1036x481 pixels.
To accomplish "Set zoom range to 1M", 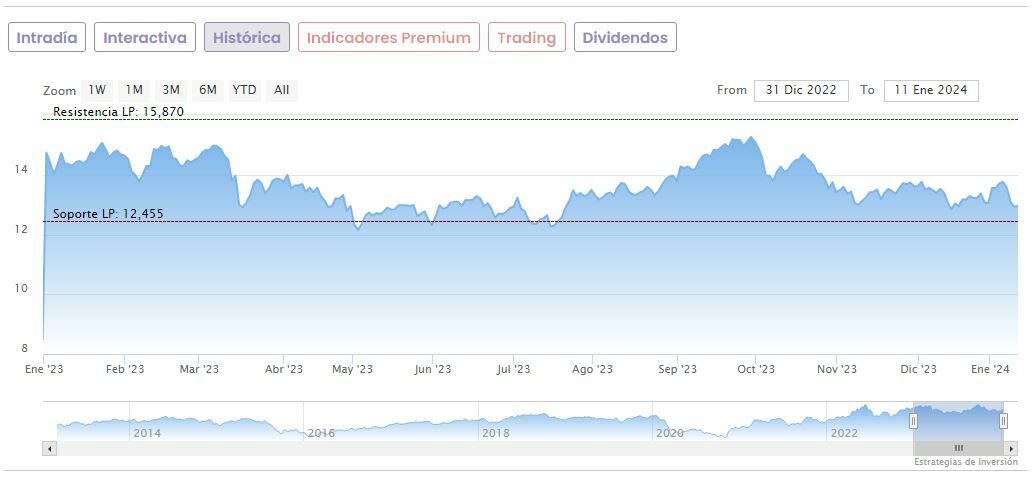I will [x=134, y=90].
